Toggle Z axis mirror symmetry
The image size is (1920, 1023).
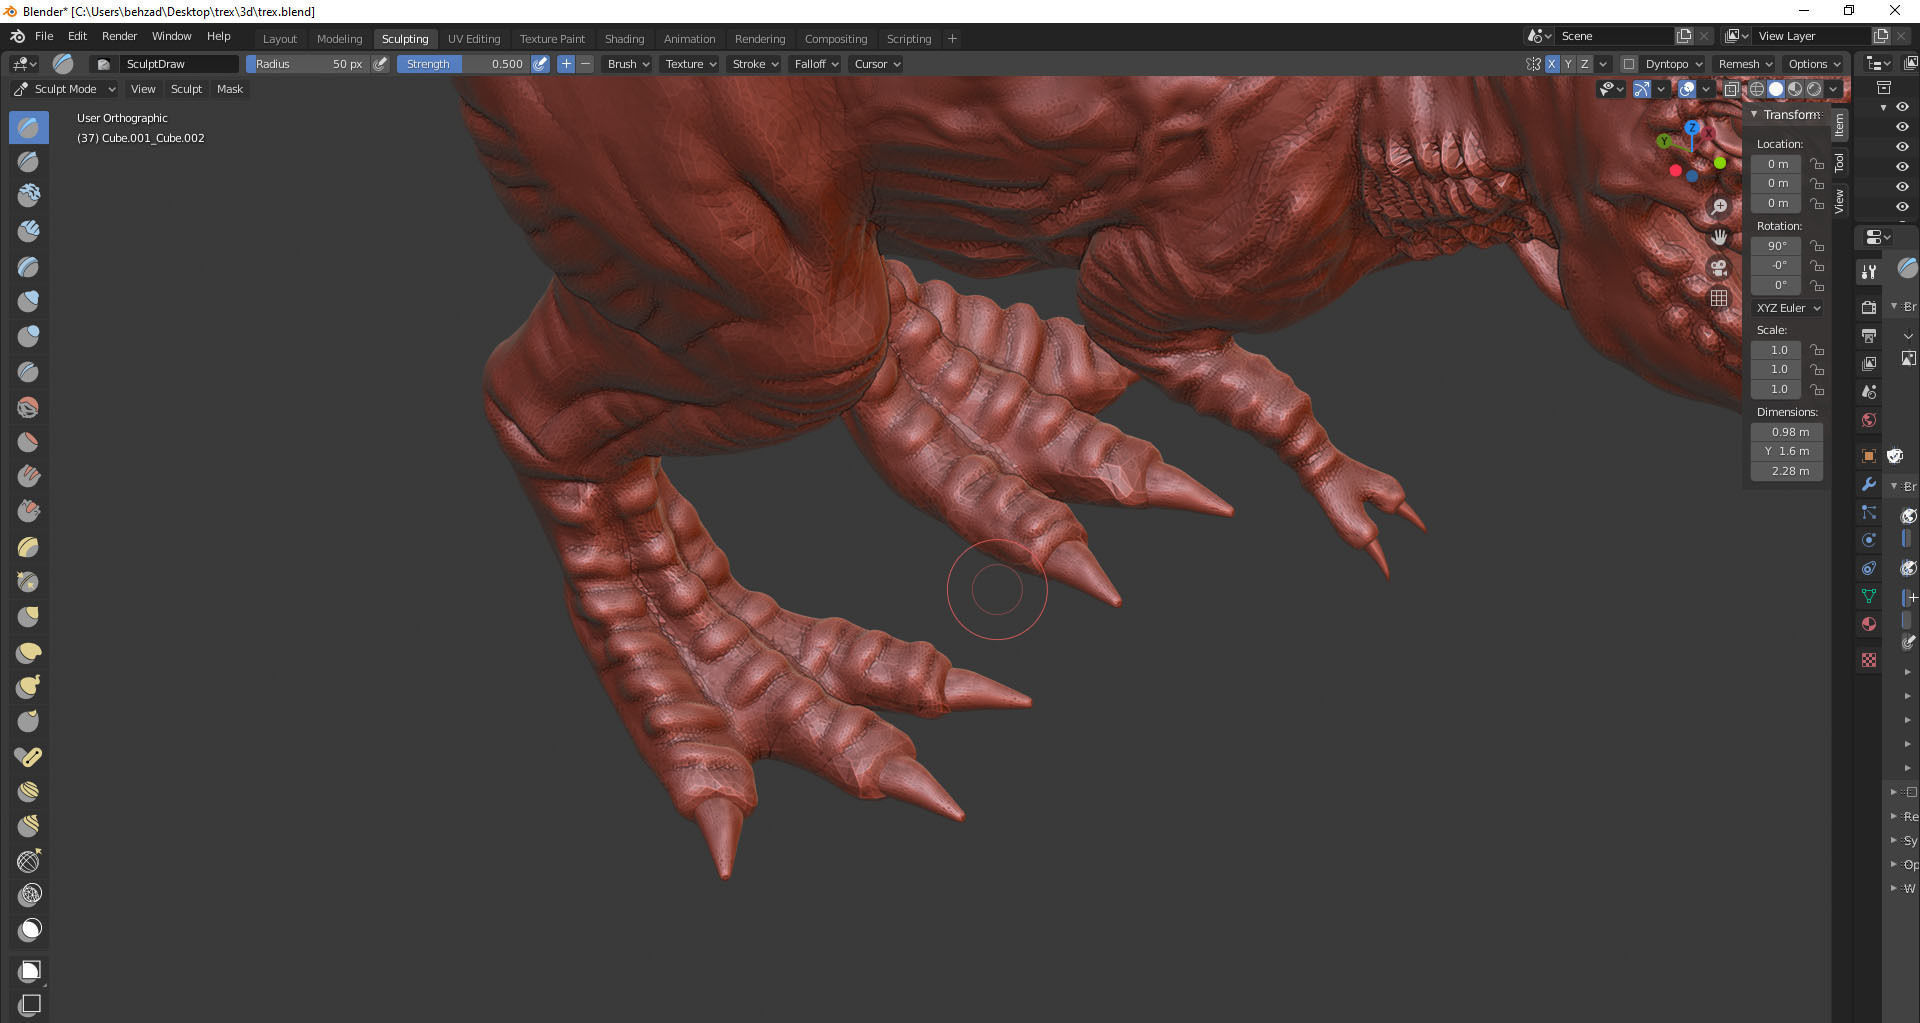pyautogui.click(x=1584, y=64)
